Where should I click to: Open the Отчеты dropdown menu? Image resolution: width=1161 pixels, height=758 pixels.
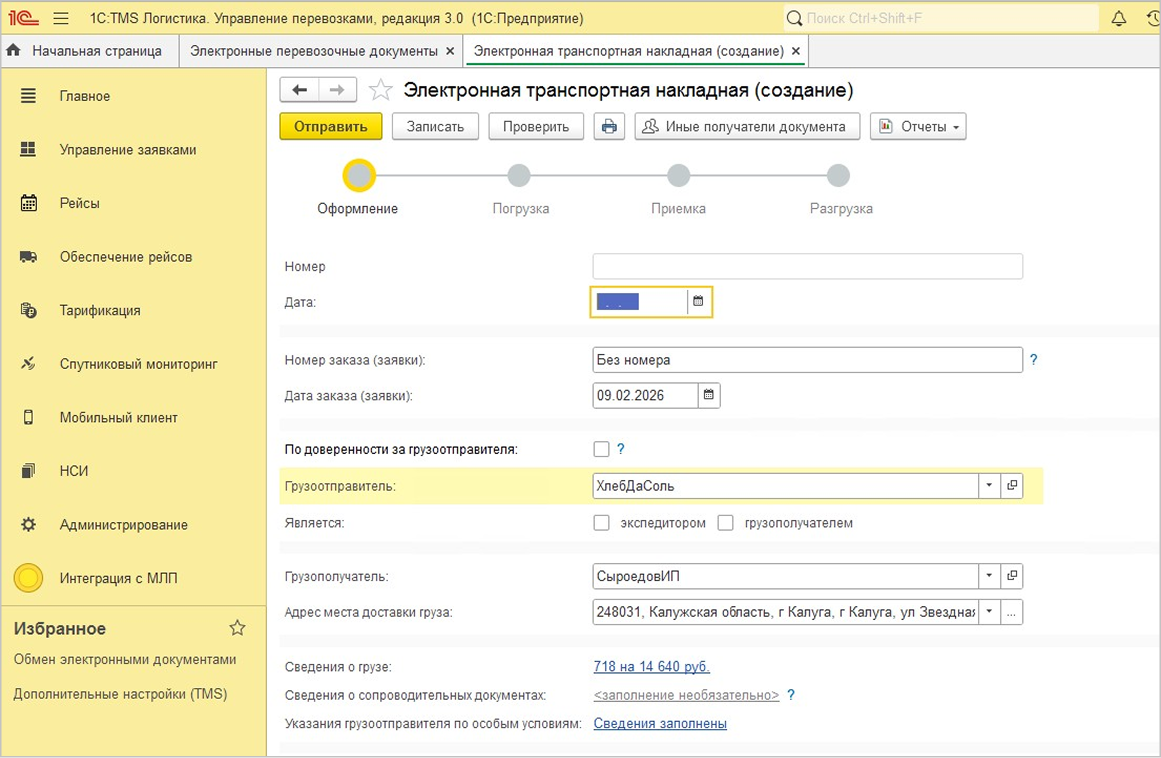point(918,126)
